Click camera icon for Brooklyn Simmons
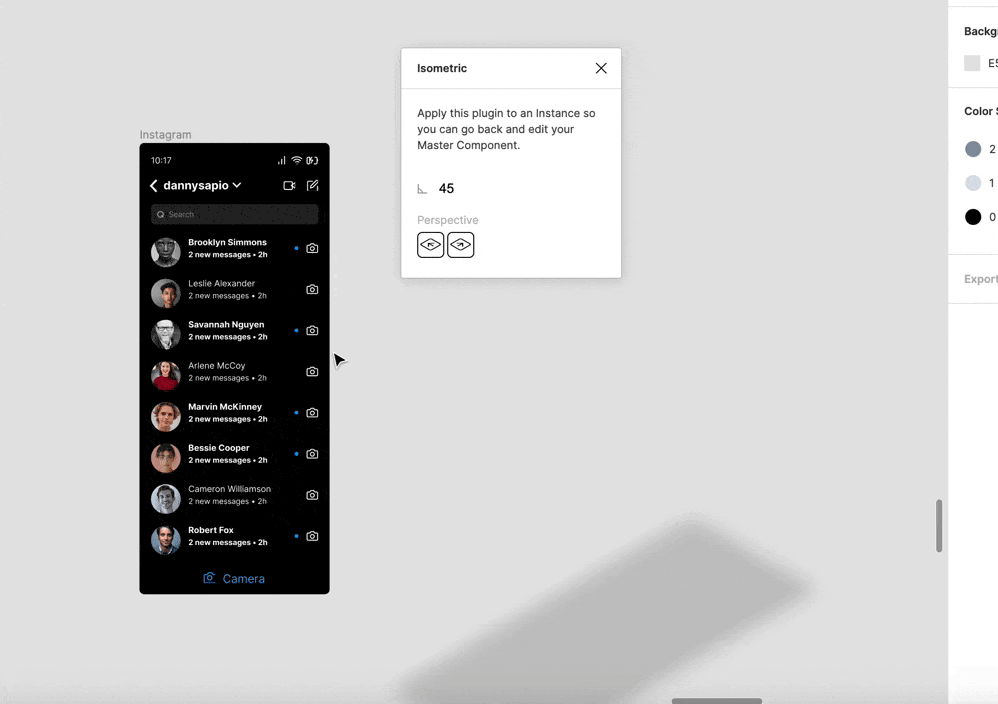 point(312,248)
